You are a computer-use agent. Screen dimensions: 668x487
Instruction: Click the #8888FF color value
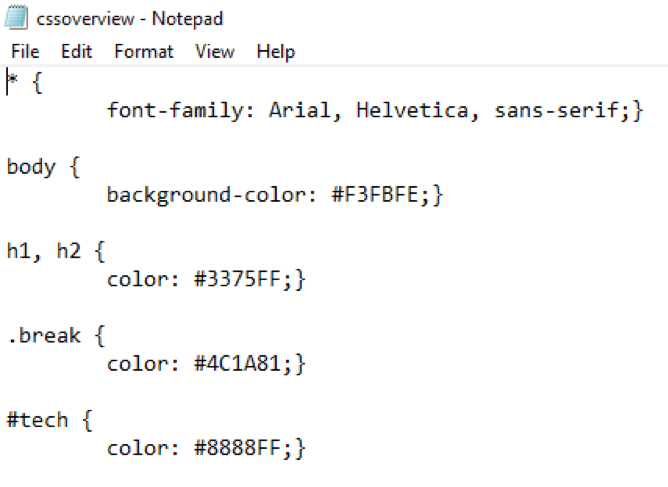click(237, 448)
